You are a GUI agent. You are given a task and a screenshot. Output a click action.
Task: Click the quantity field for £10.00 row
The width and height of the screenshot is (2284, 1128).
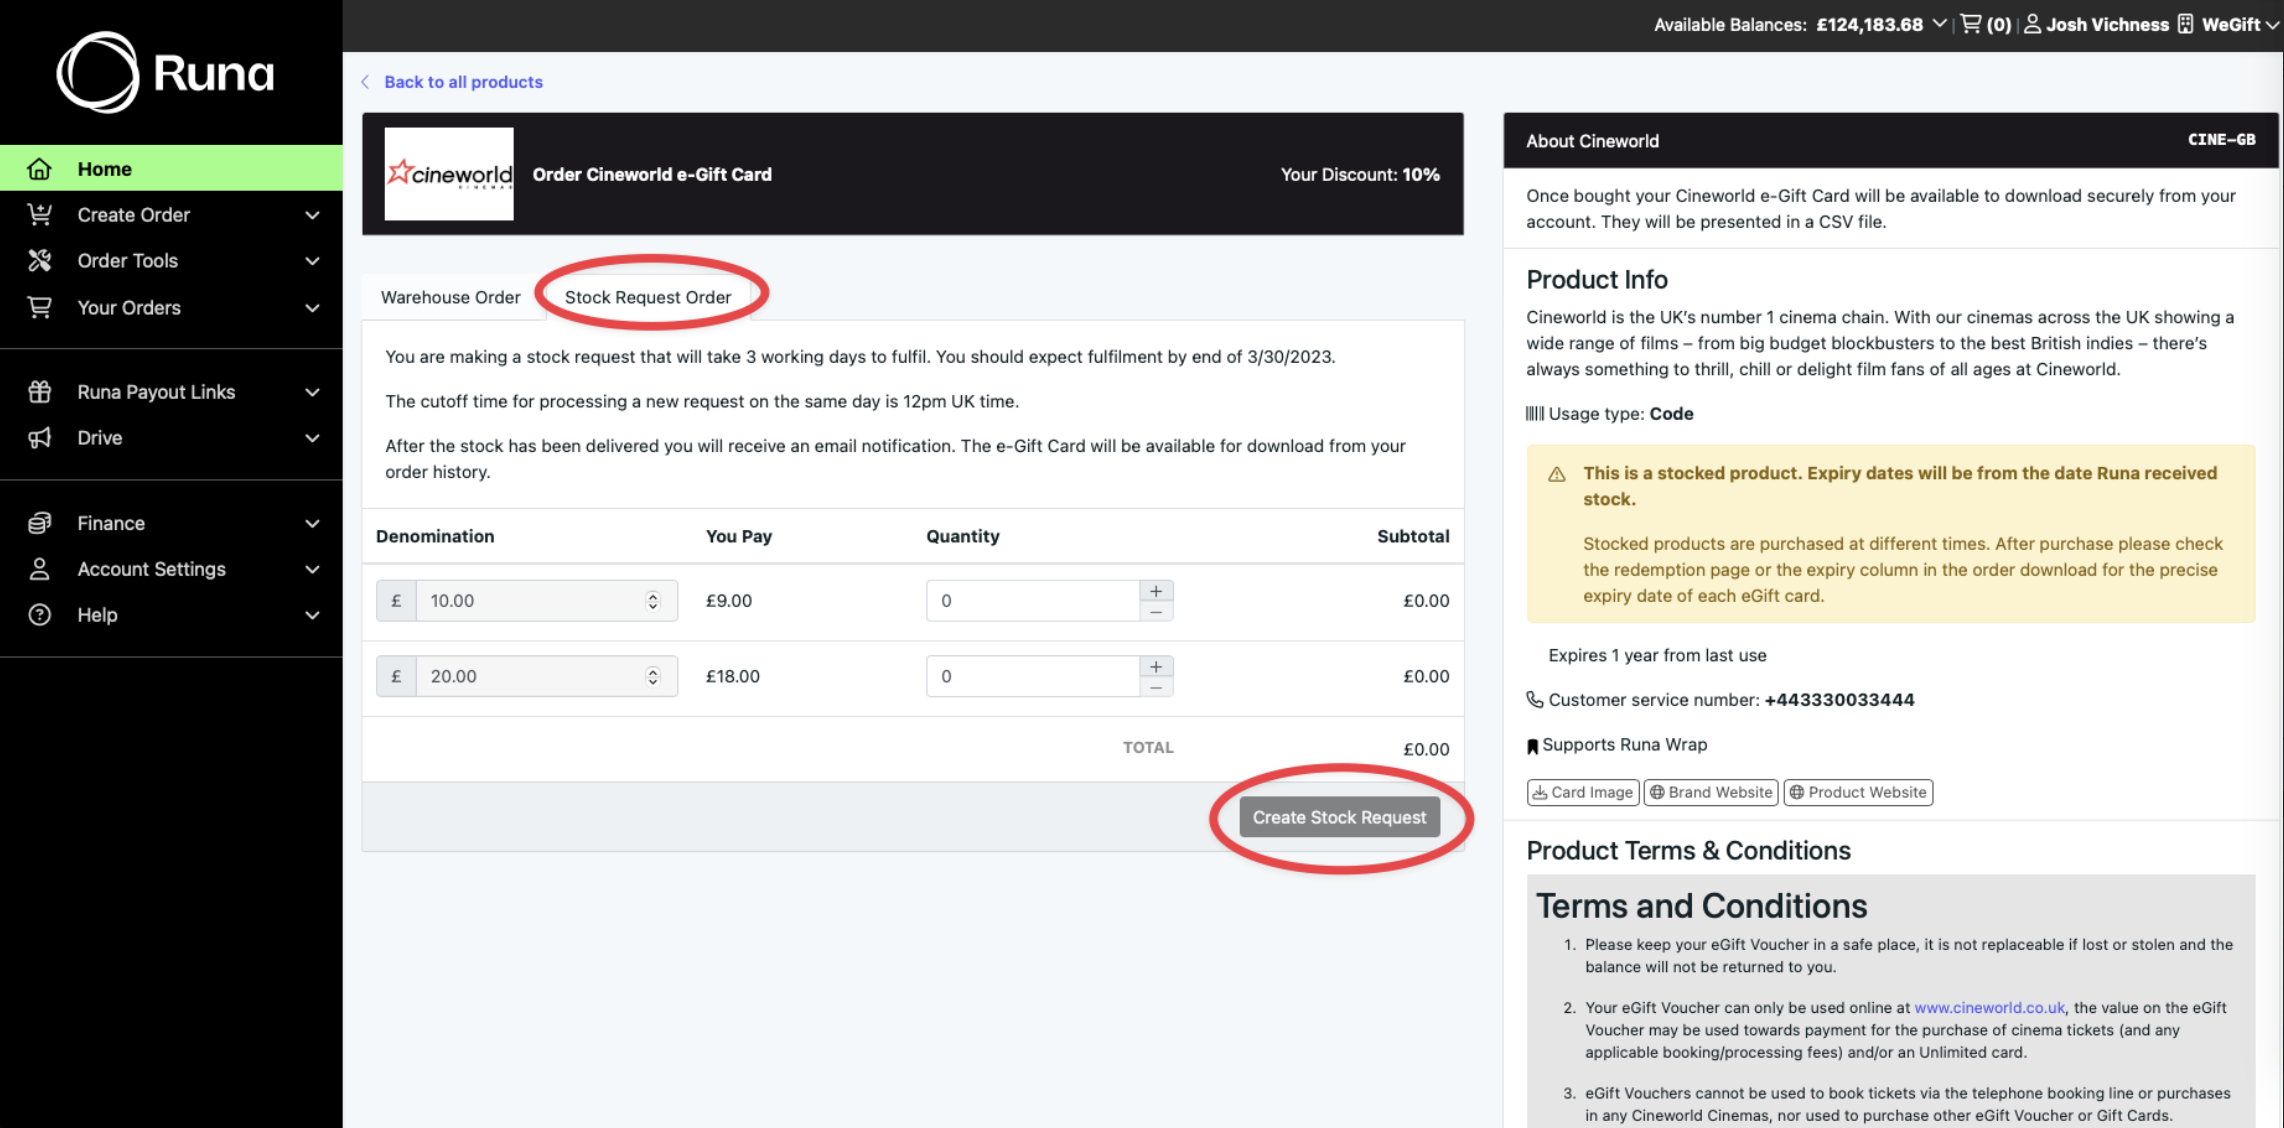(1033, 601)
